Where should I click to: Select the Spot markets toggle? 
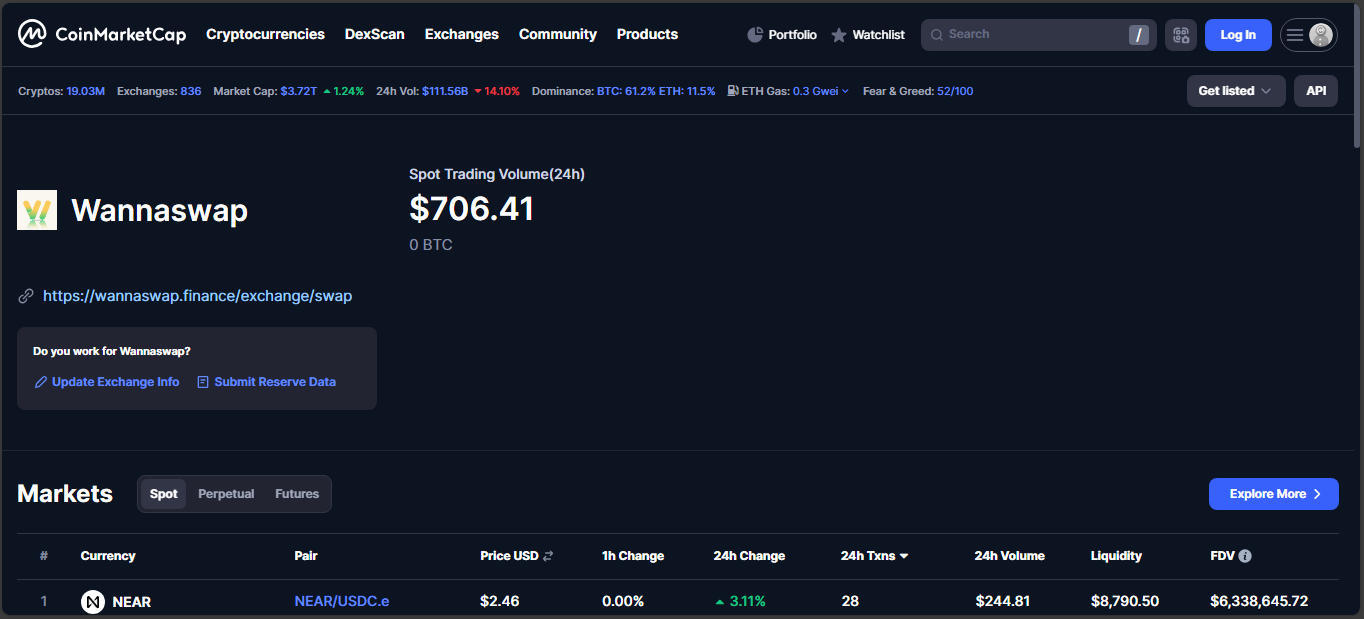pyautogui.click(x=163, y=494)
